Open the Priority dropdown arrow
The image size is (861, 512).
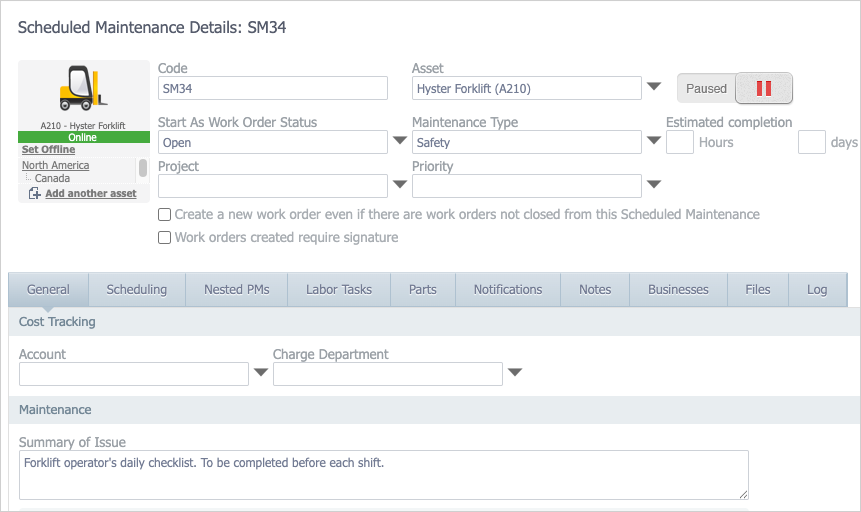(x=654, y=185)
